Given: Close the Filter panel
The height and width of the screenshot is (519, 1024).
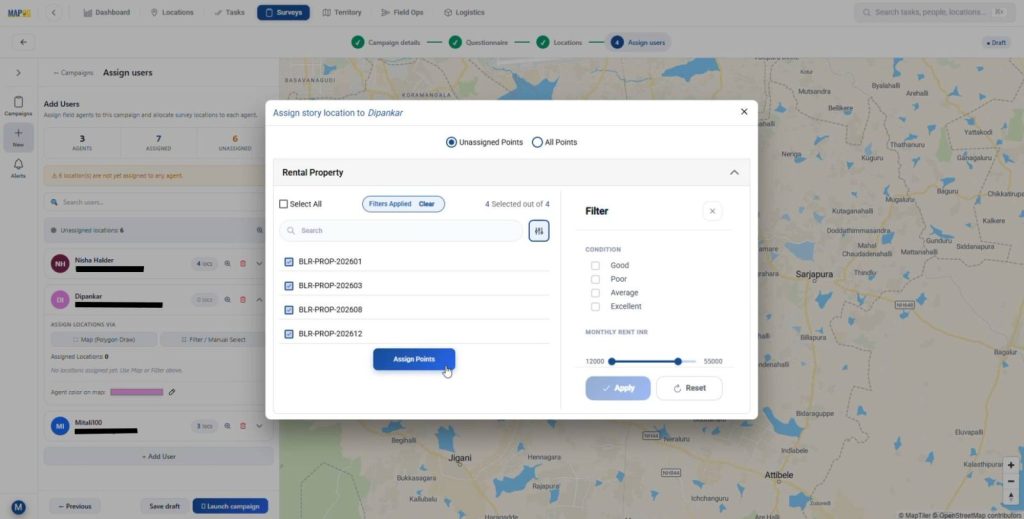Looking at the screenshot, I should [x=712, y=212].
